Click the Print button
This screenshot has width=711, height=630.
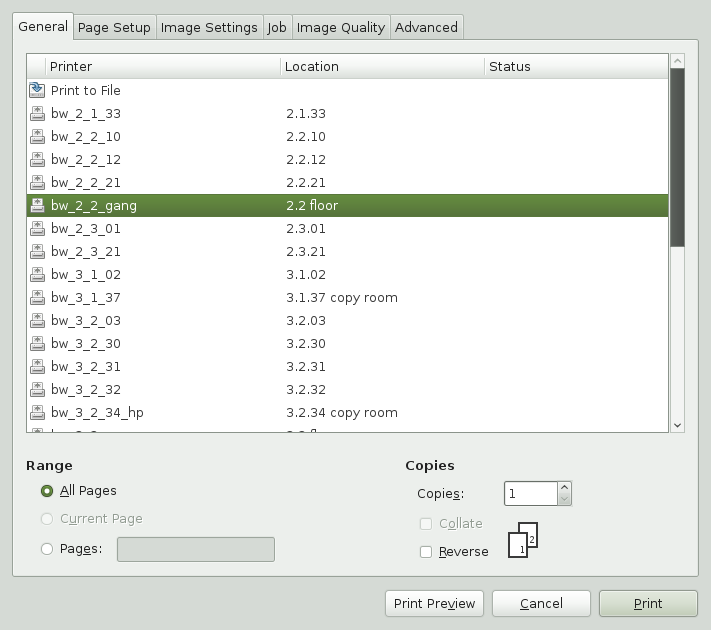click(648, 604)
